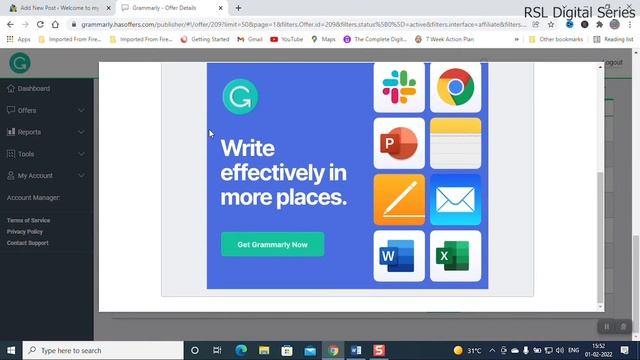Click the Slack icon in the banner
This screenshot has height=360, width=640.
point(399,87)
